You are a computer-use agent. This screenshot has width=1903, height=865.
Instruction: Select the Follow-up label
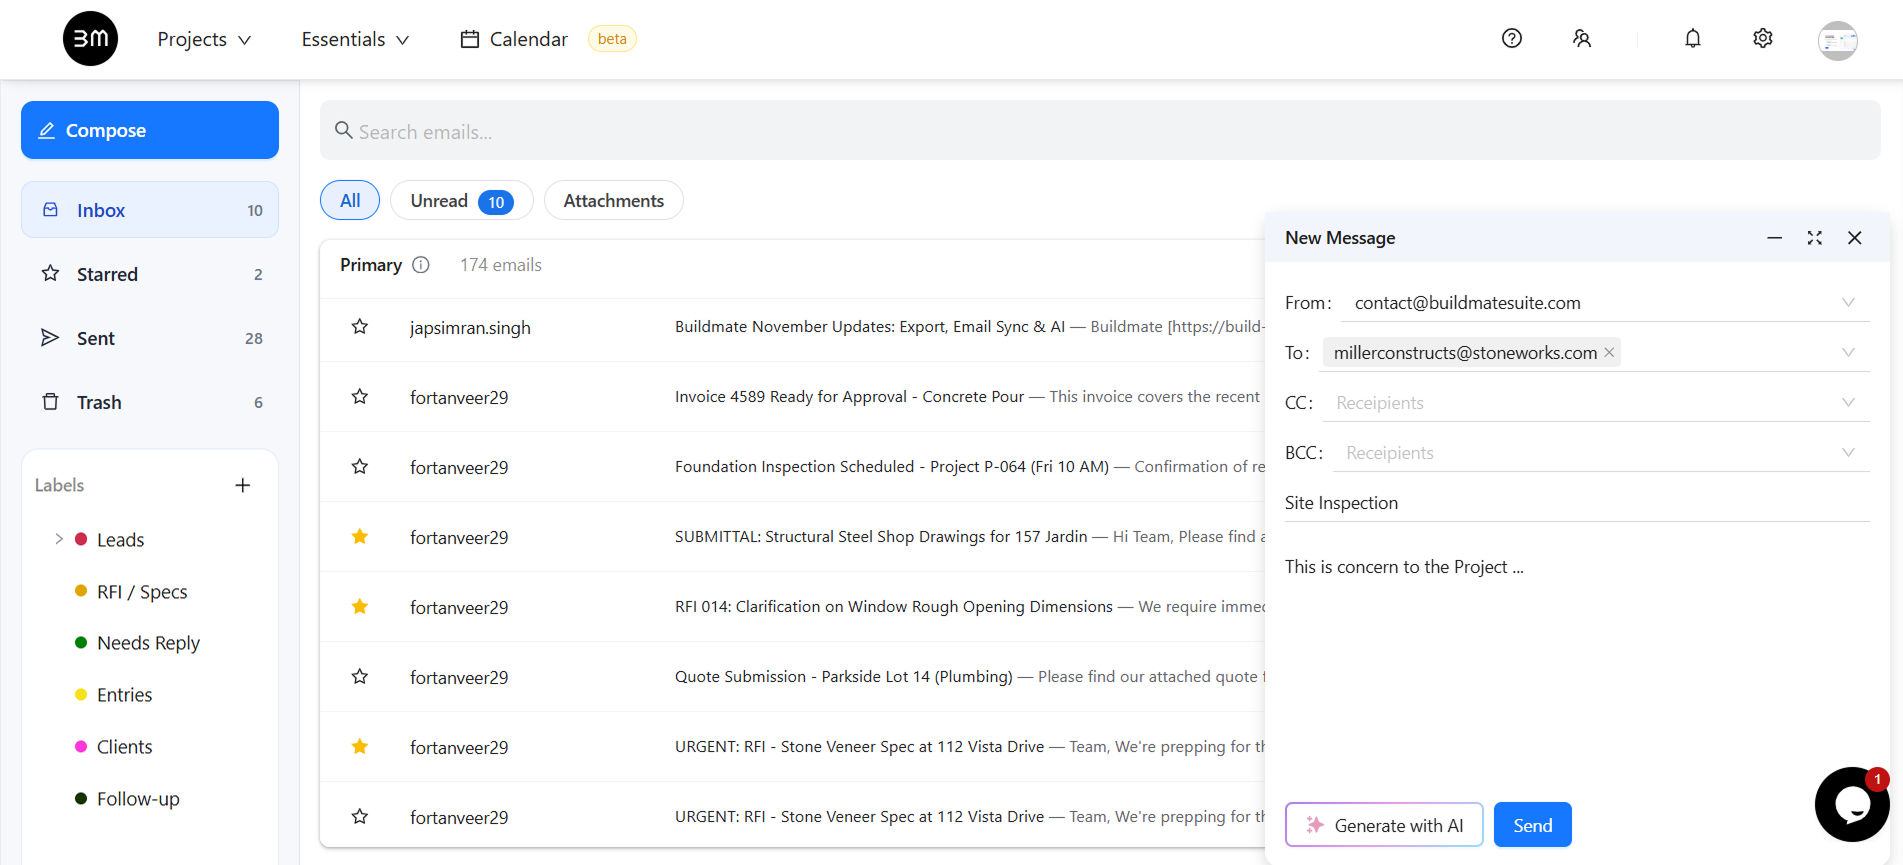coord(138,799)
